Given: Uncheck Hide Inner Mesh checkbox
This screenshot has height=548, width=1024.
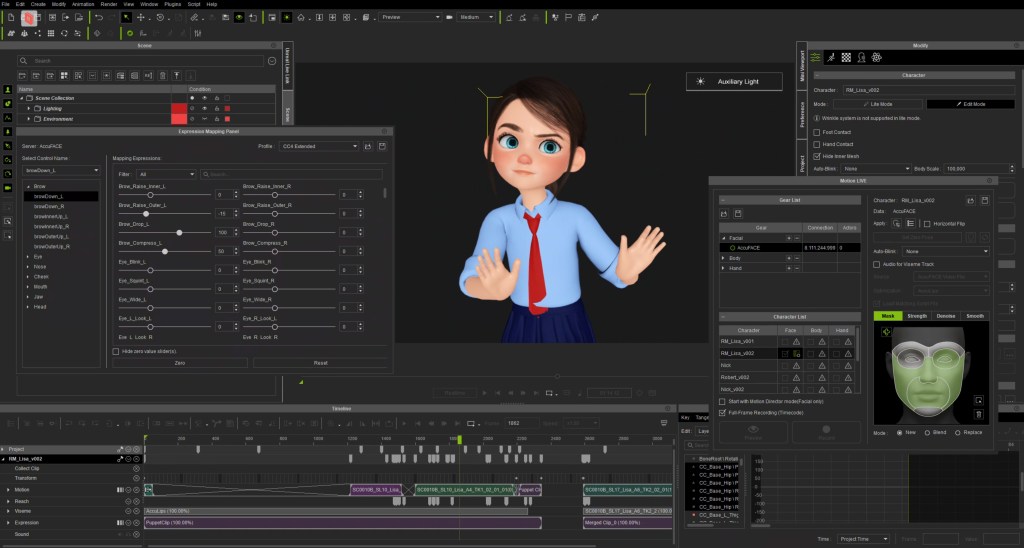Looking at the screenshot, I should 816,157.
